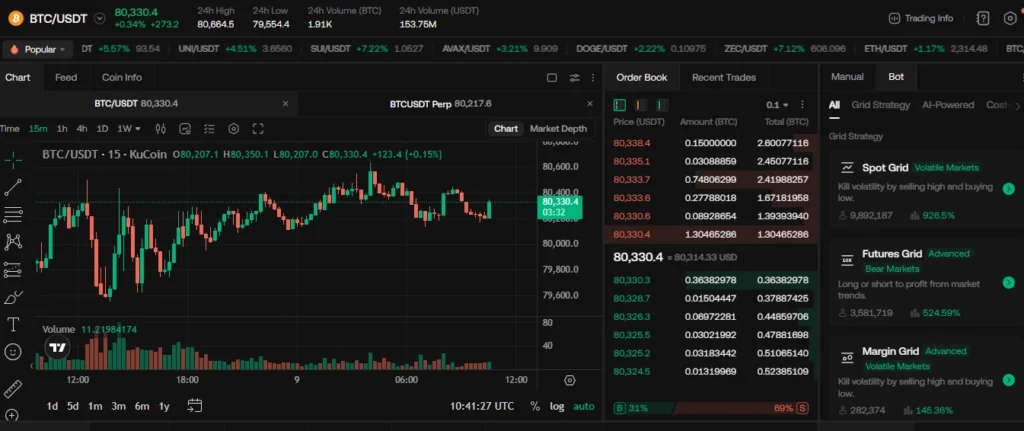Select DOGE/USDT in the ticker bar

pyautogui.click(x=641, y=49)
